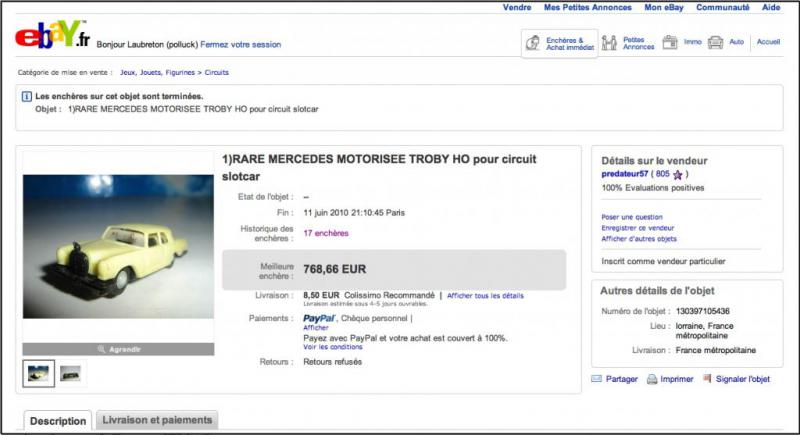Open the Communauté menu
800x435 pixels.
(x=723, y=7)
